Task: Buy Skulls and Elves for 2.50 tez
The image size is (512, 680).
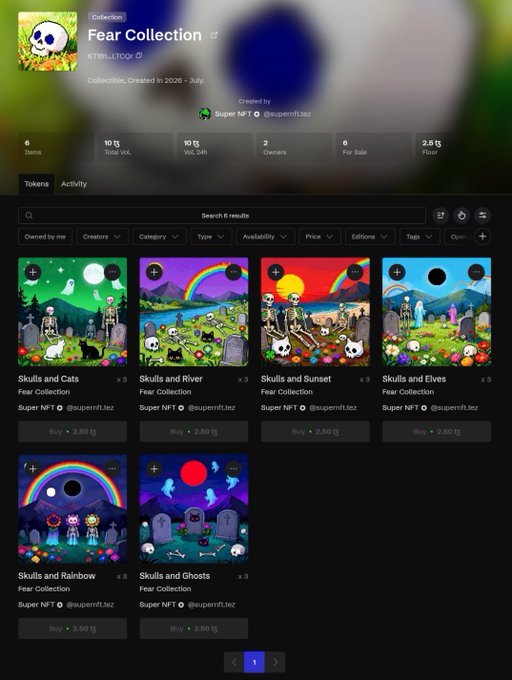Action: (x=437, y=432)
